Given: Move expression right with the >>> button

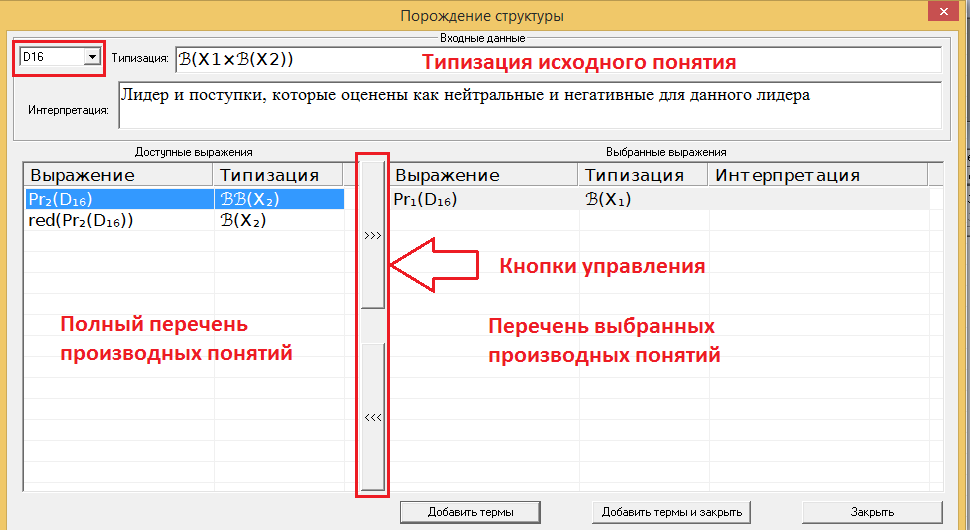Looking at the screenshot, I should pyautogui.click(x=373, y=235).
